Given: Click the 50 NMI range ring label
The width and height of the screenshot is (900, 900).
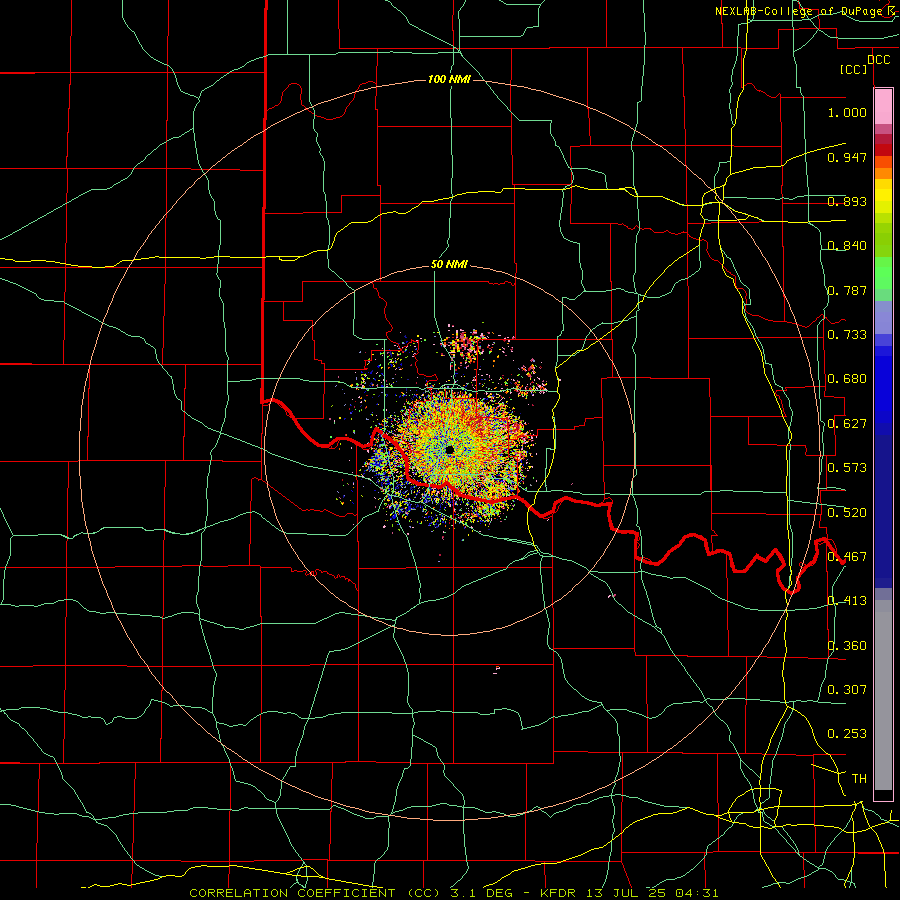Looking at the screenshot, I should point(449,265).
